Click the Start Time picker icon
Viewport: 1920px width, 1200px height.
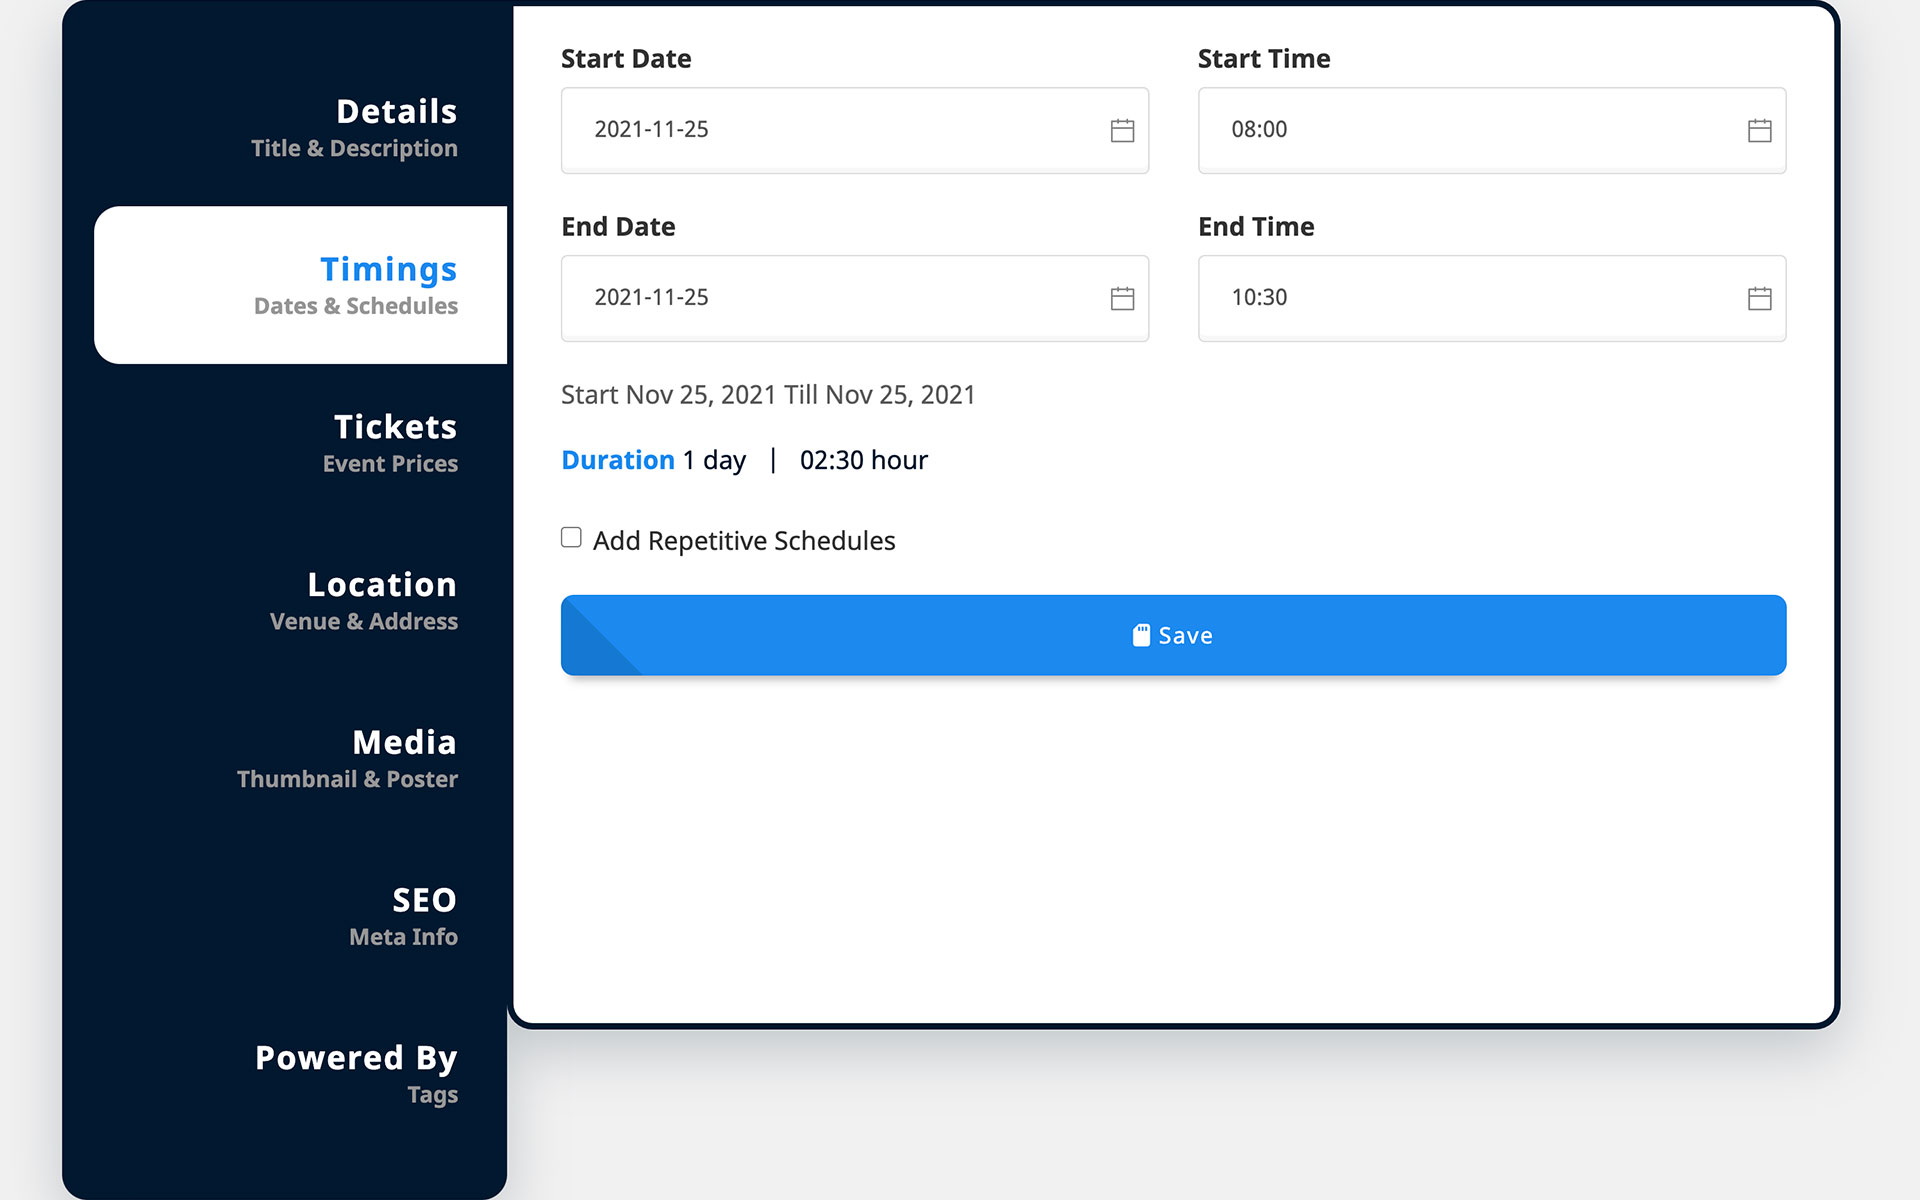1759,130
